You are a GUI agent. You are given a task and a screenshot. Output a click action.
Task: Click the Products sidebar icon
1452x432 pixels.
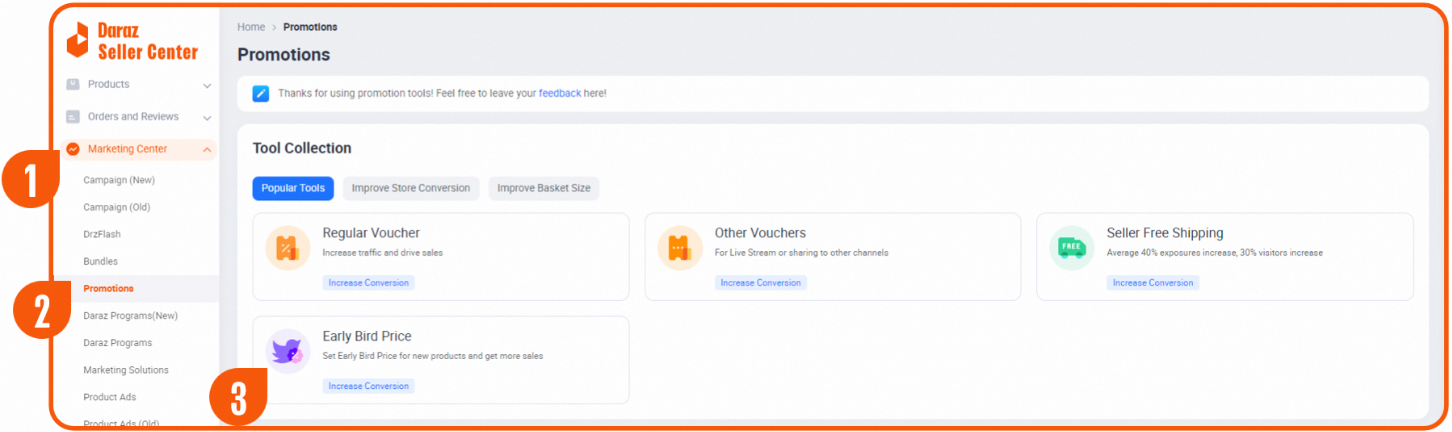point(73,85)
